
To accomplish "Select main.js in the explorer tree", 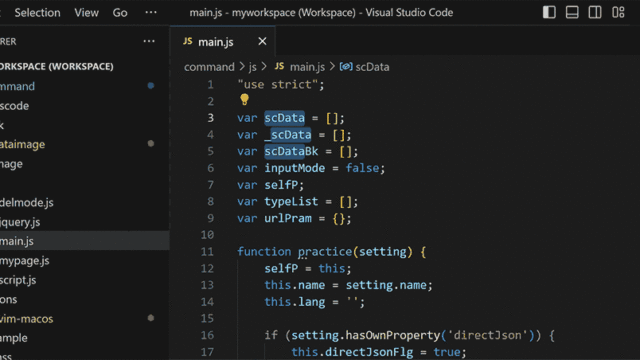I will pos(84,241).
